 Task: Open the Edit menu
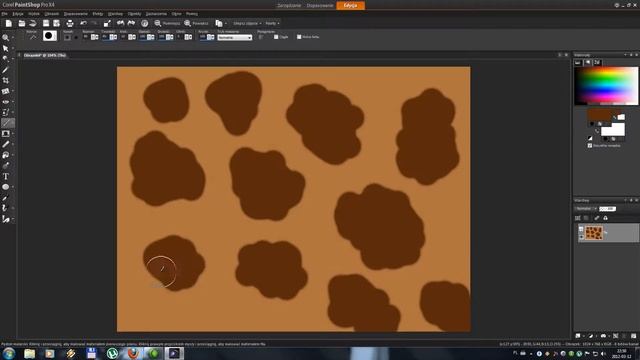point(18,13)
